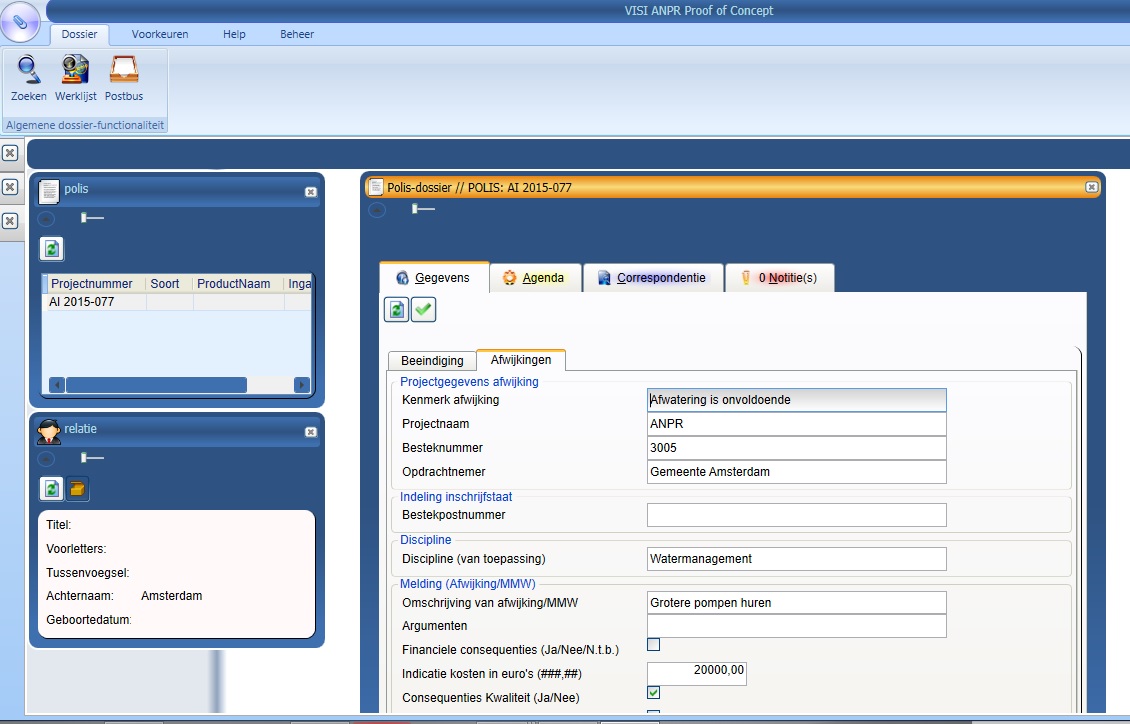Screen dimensions: 1130x724
Task: Click the round application orb button
Action: [x=20, y=22]
